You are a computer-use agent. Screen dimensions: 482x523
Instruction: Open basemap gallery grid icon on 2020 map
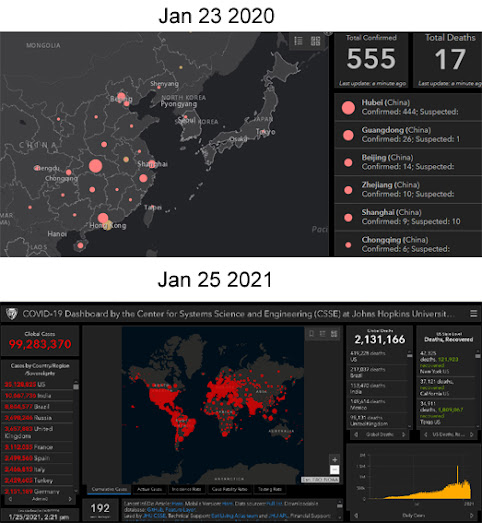[x=315, y=41]
